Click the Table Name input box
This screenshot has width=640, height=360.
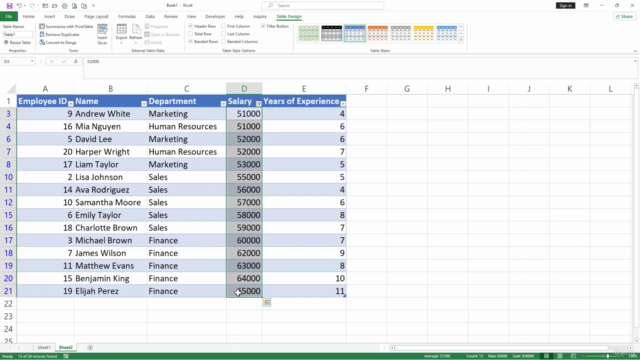pyautogui.click(x=17, y=35)
